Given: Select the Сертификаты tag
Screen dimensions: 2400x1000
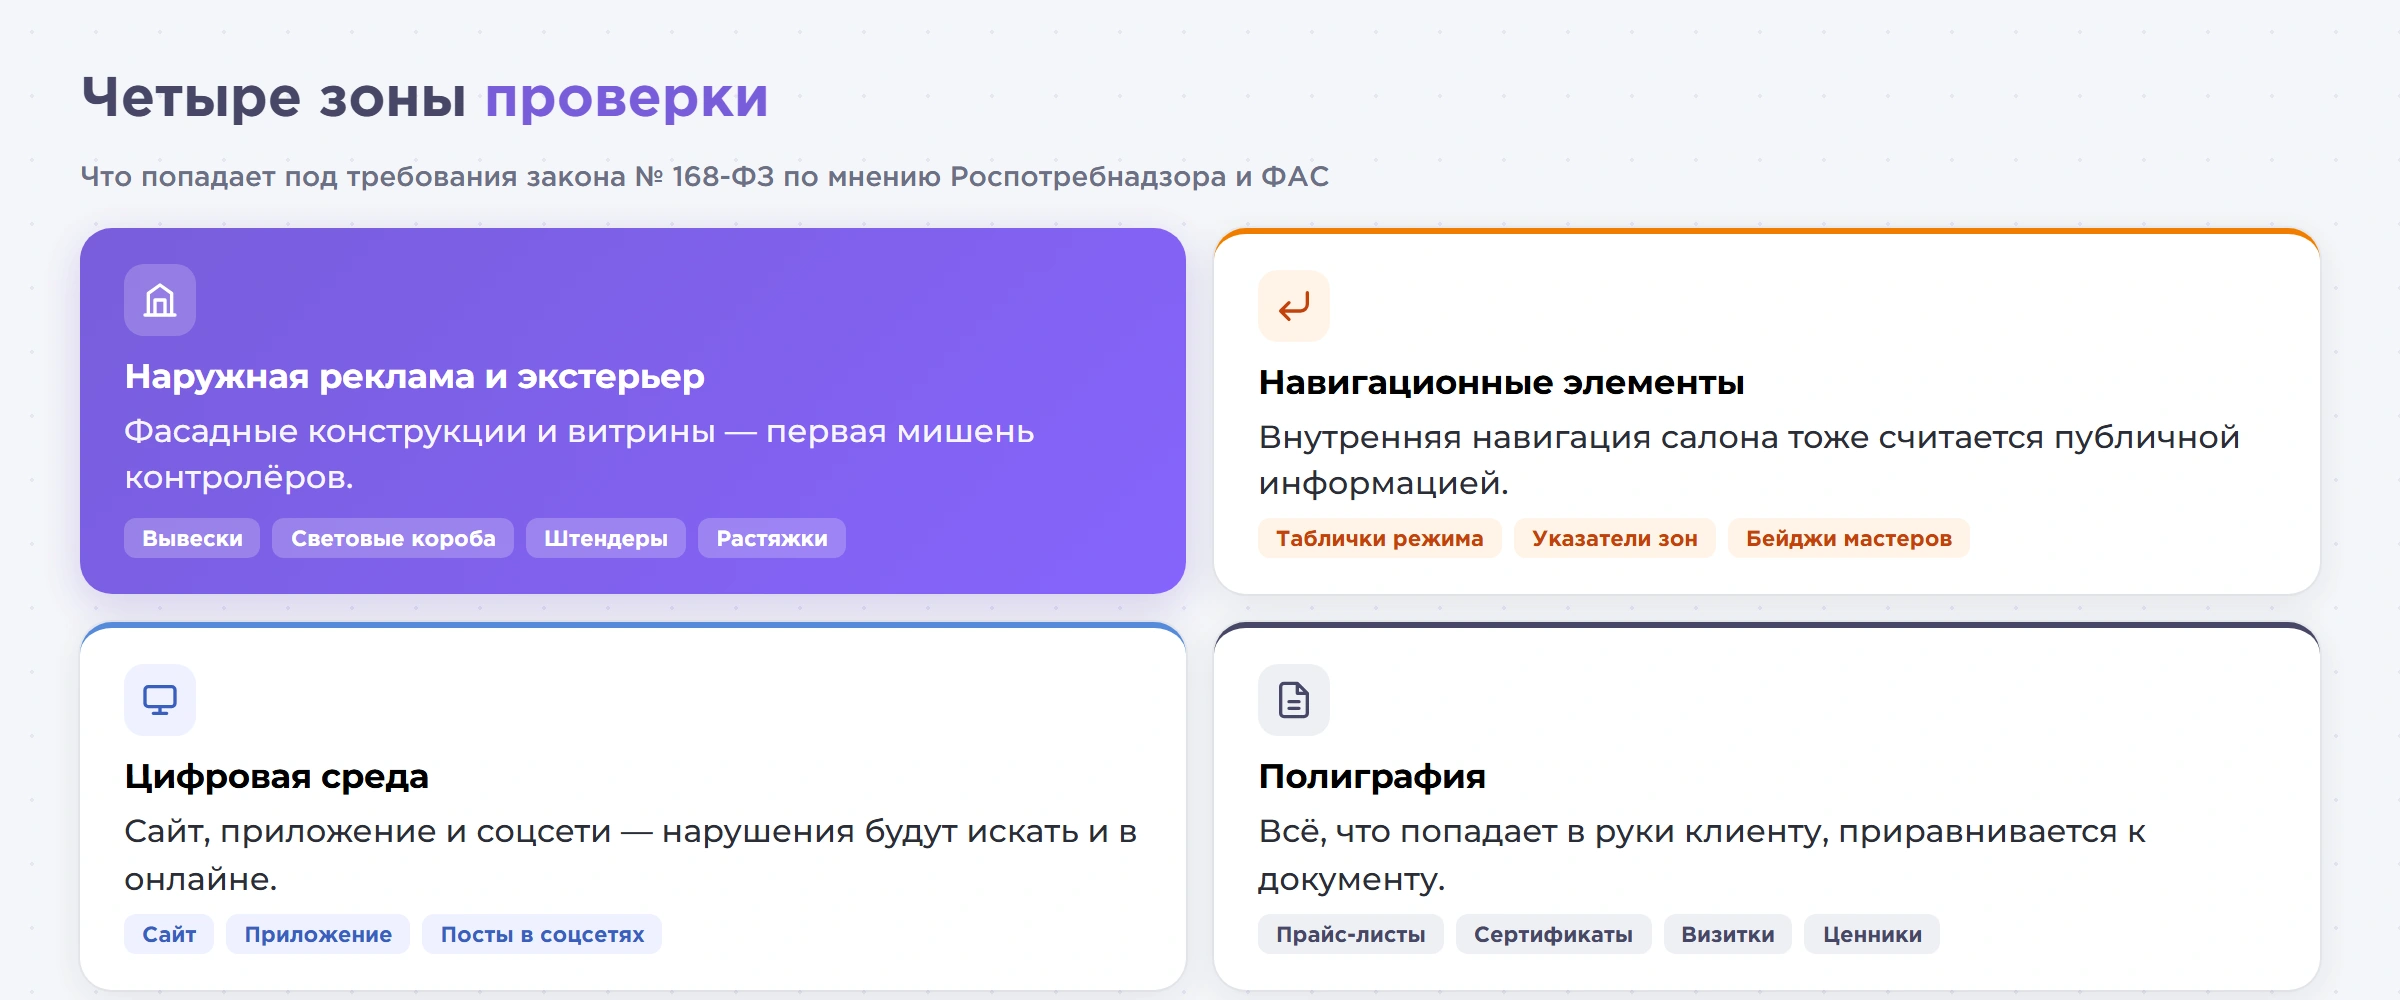Looking at the screenshot, I should tap(1553, 934).
